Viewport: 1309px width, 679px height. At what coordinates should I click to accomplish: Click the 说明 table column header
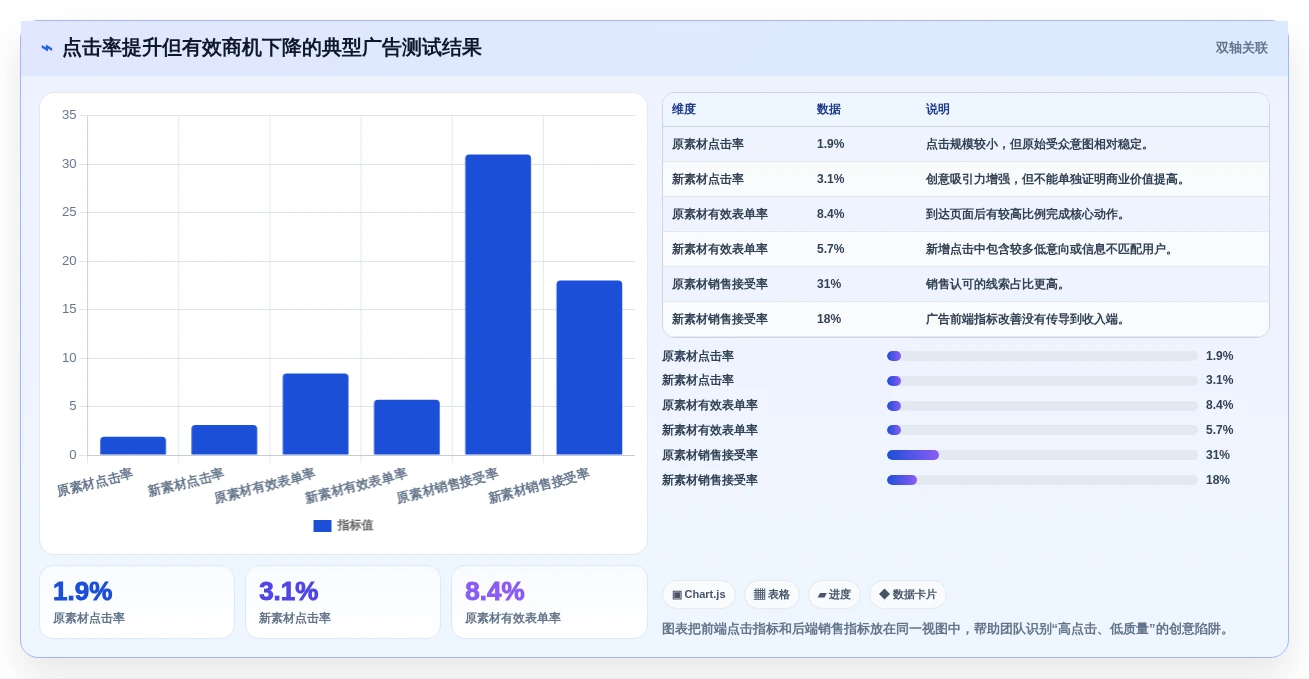click(x=938, y=110)
